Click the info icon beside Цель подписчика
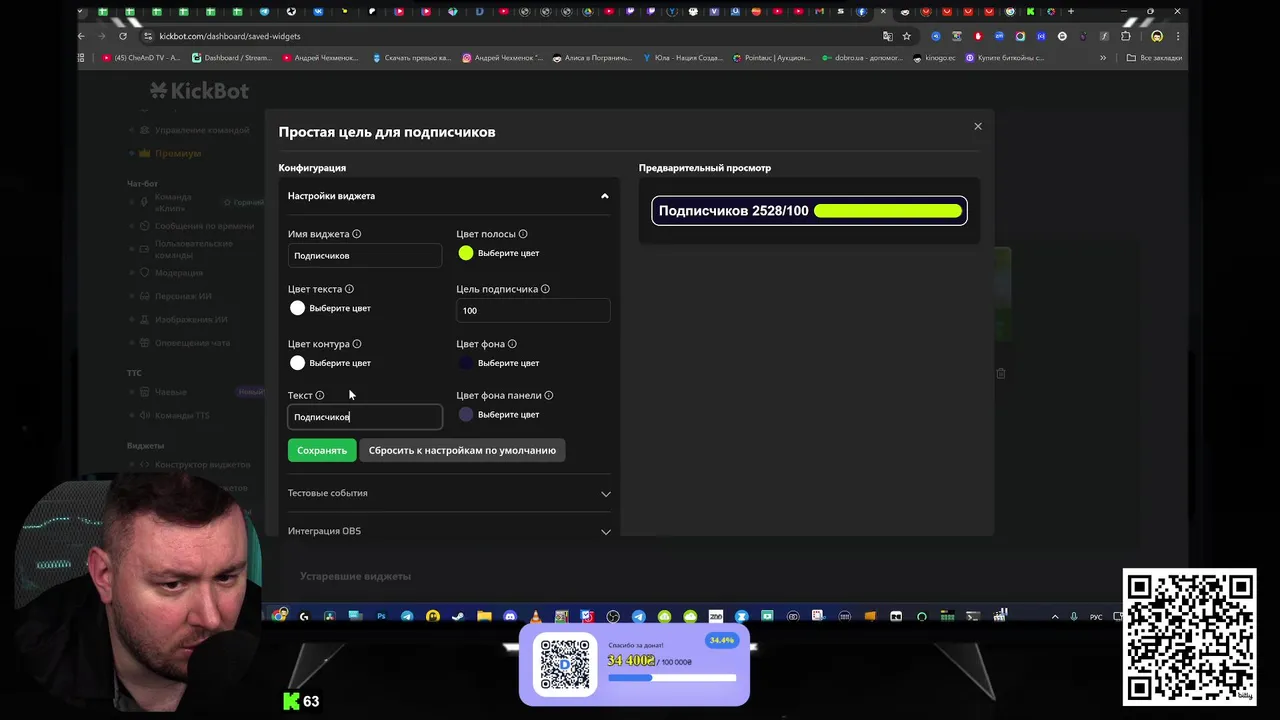1280x720 pixels. 545,289
